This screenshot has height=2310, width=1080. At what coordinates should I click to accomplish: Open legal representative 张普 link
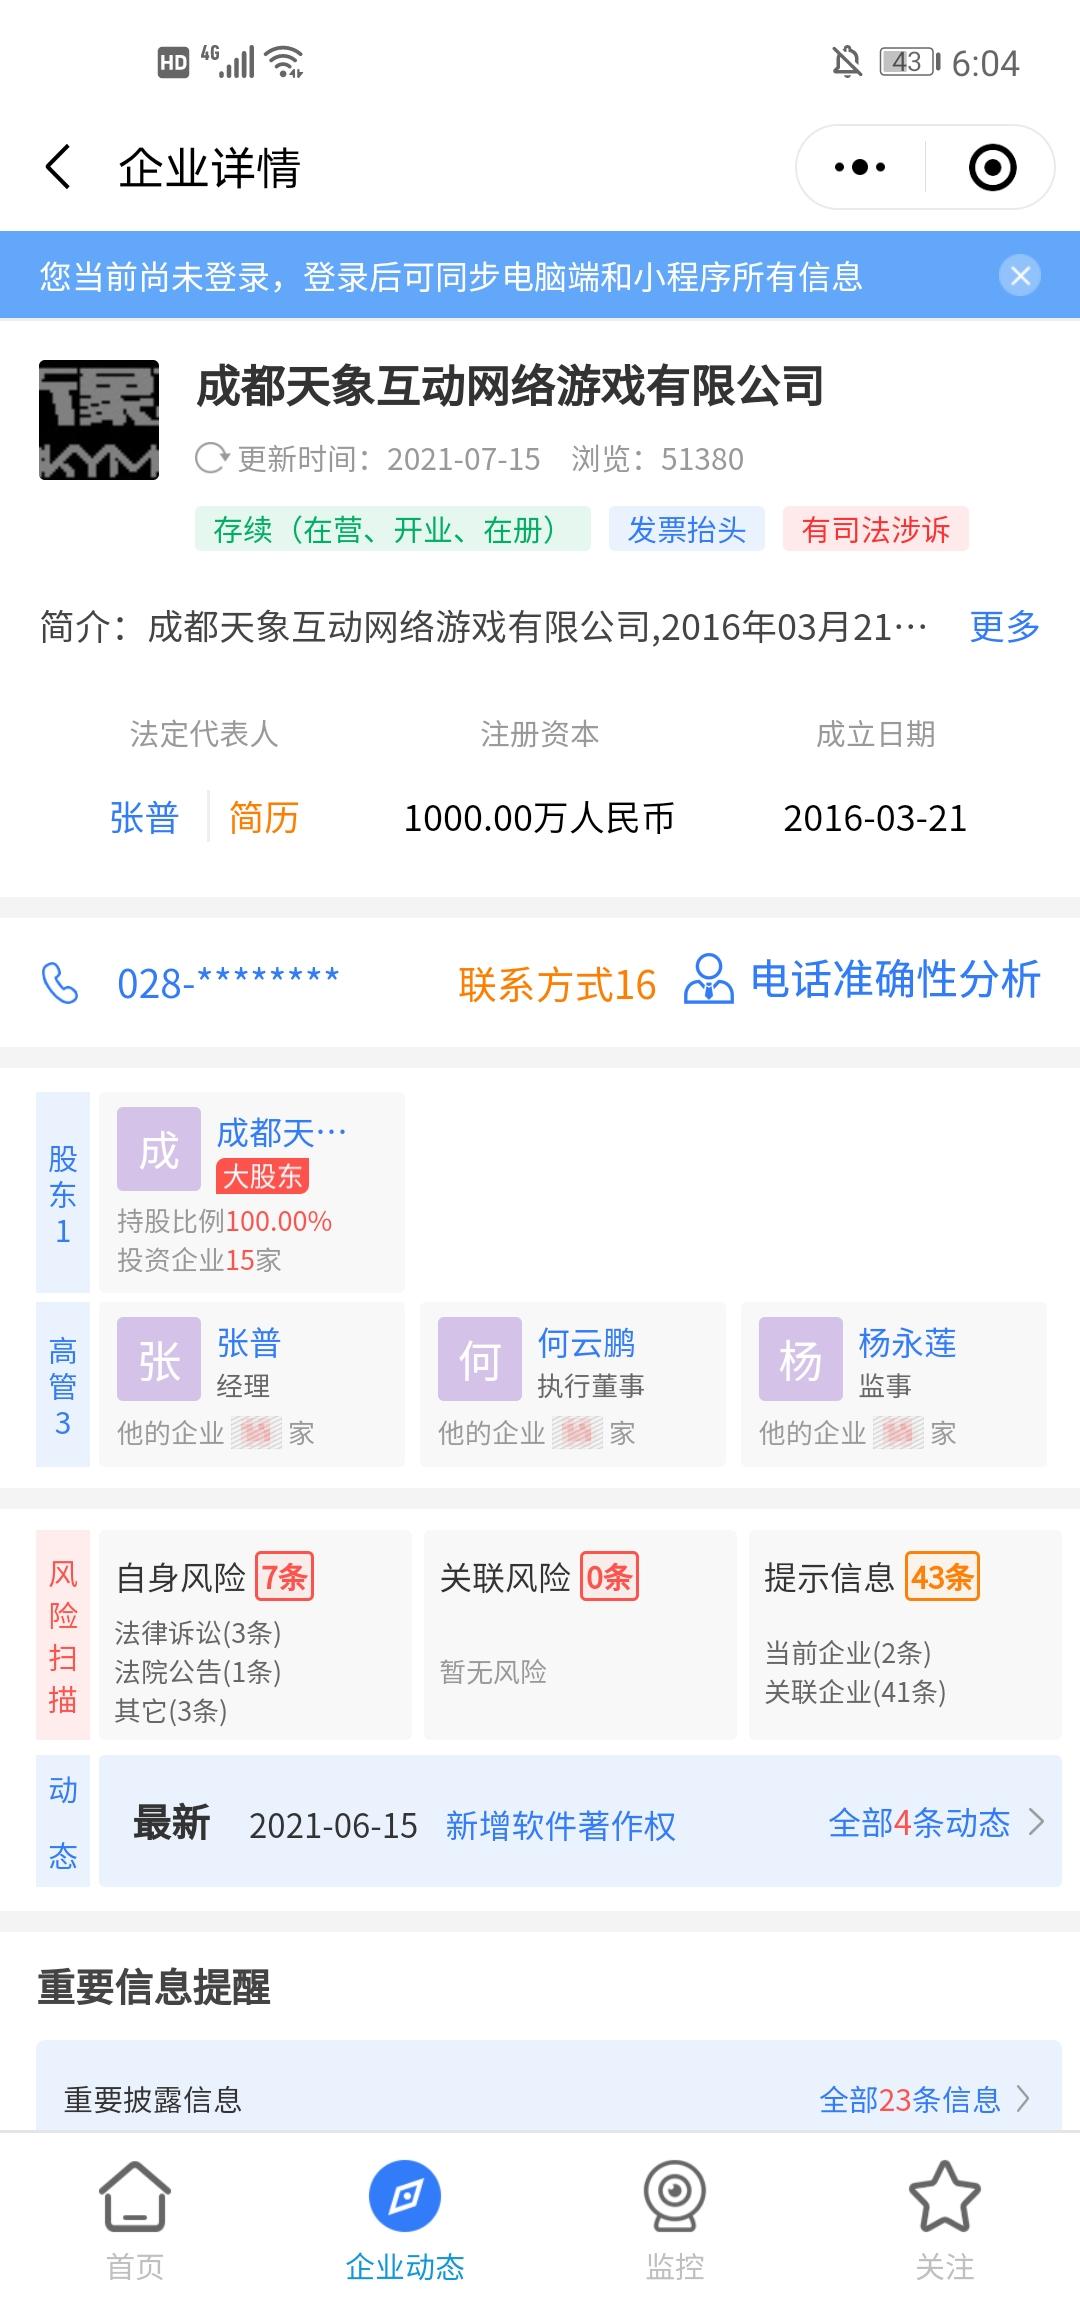(x=145, y=818)
